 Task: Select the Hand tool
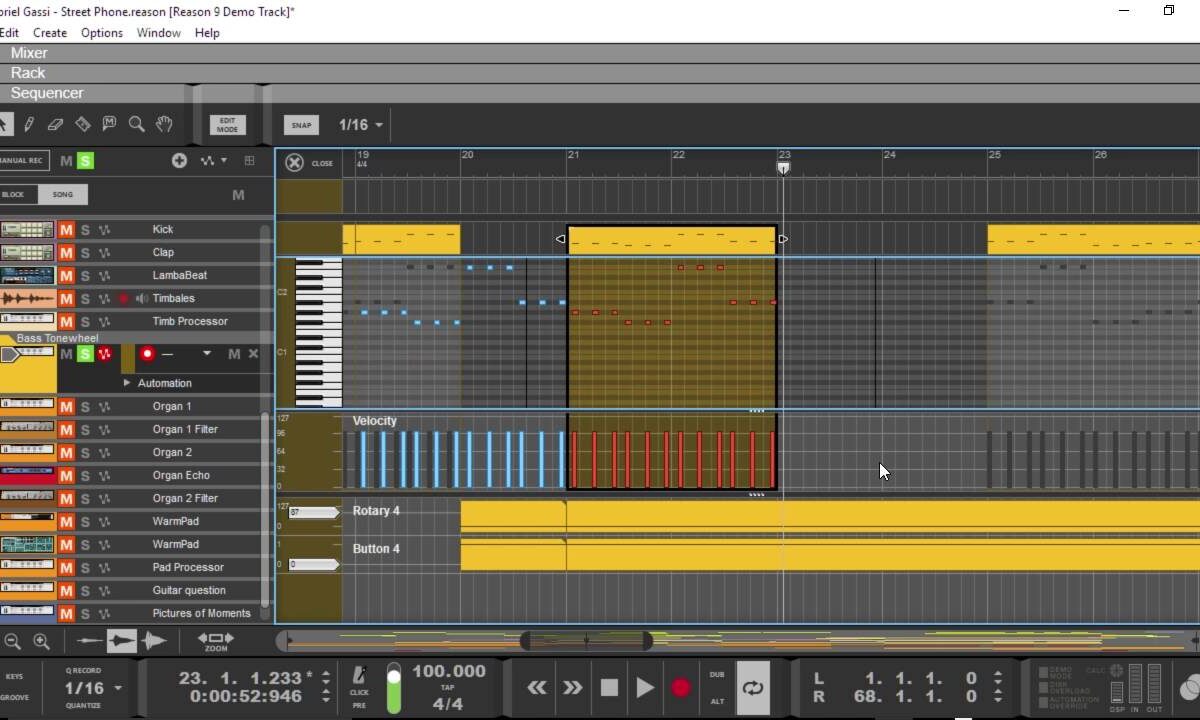[x=164, y=124]
